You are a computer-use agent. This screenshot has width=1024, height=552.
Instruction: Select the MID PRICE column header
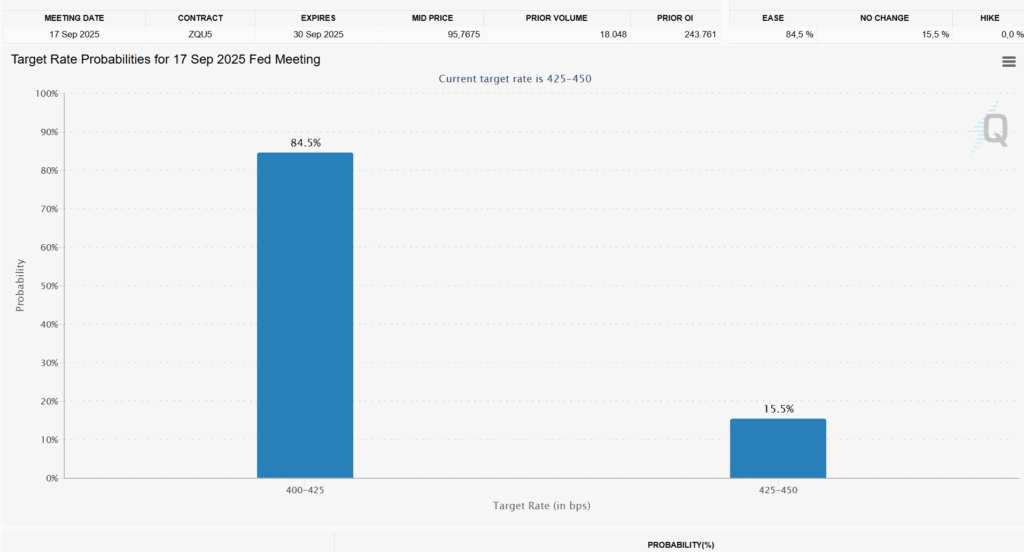[x=432, y=18]
